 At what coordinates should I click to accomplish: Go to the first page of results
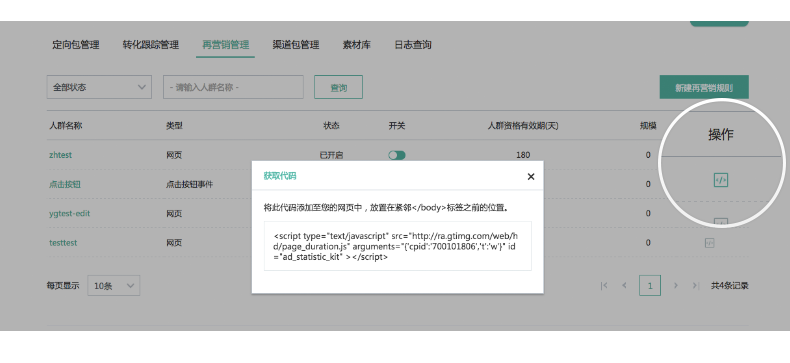tap(604, 286)
